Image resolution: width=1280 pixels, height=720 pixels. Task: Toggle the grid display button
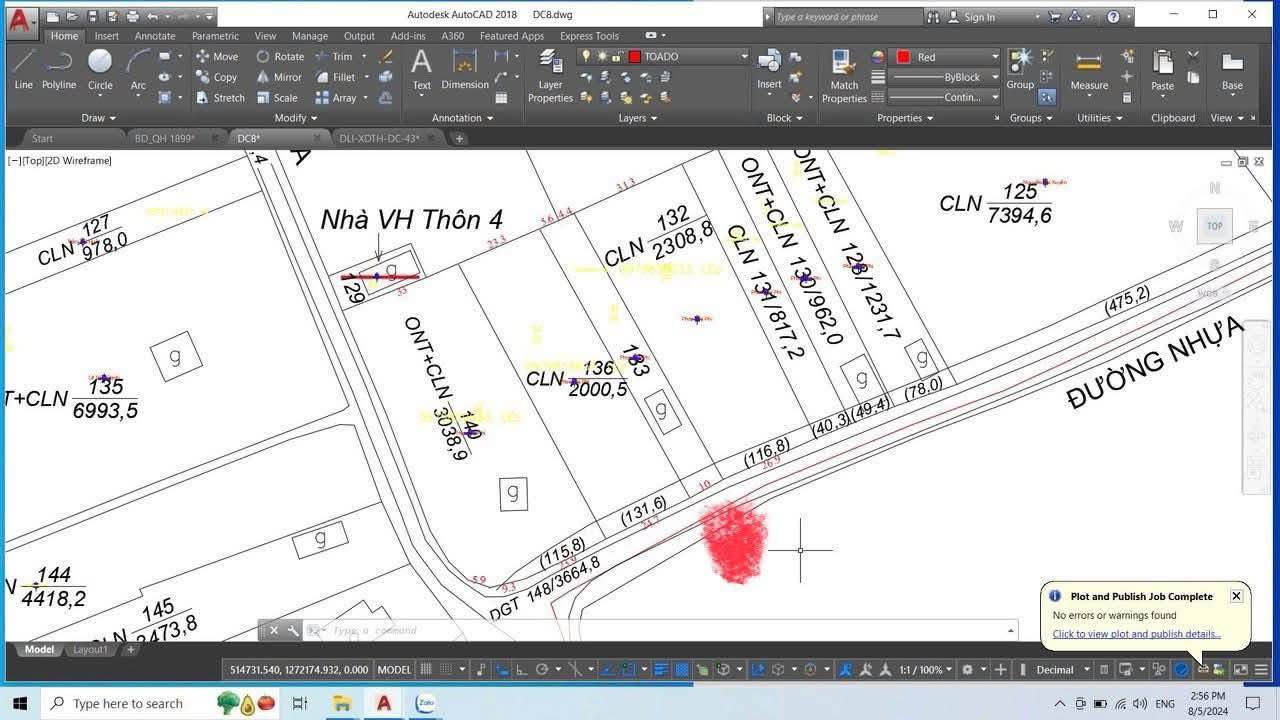point(428,669)
